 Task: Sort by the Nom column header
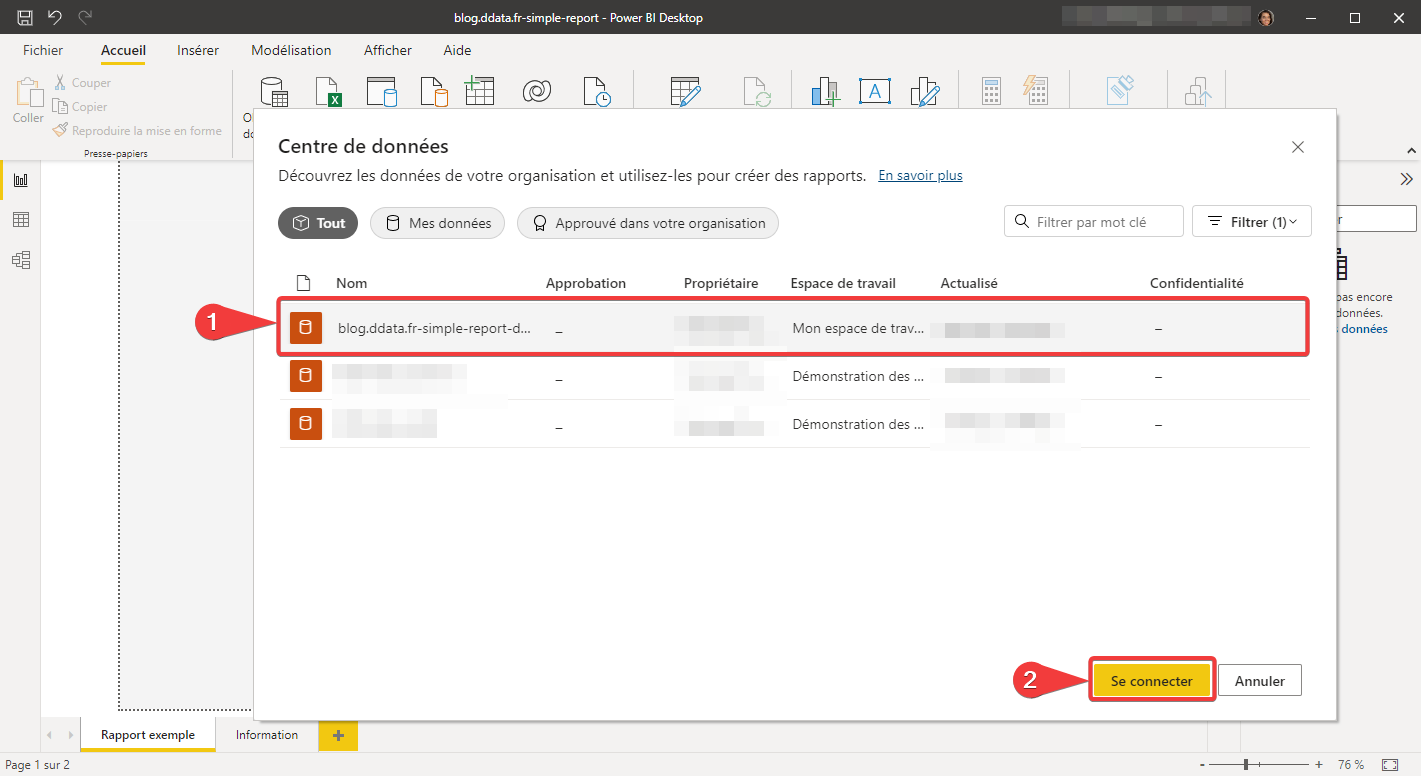click(x=351, y=283)
